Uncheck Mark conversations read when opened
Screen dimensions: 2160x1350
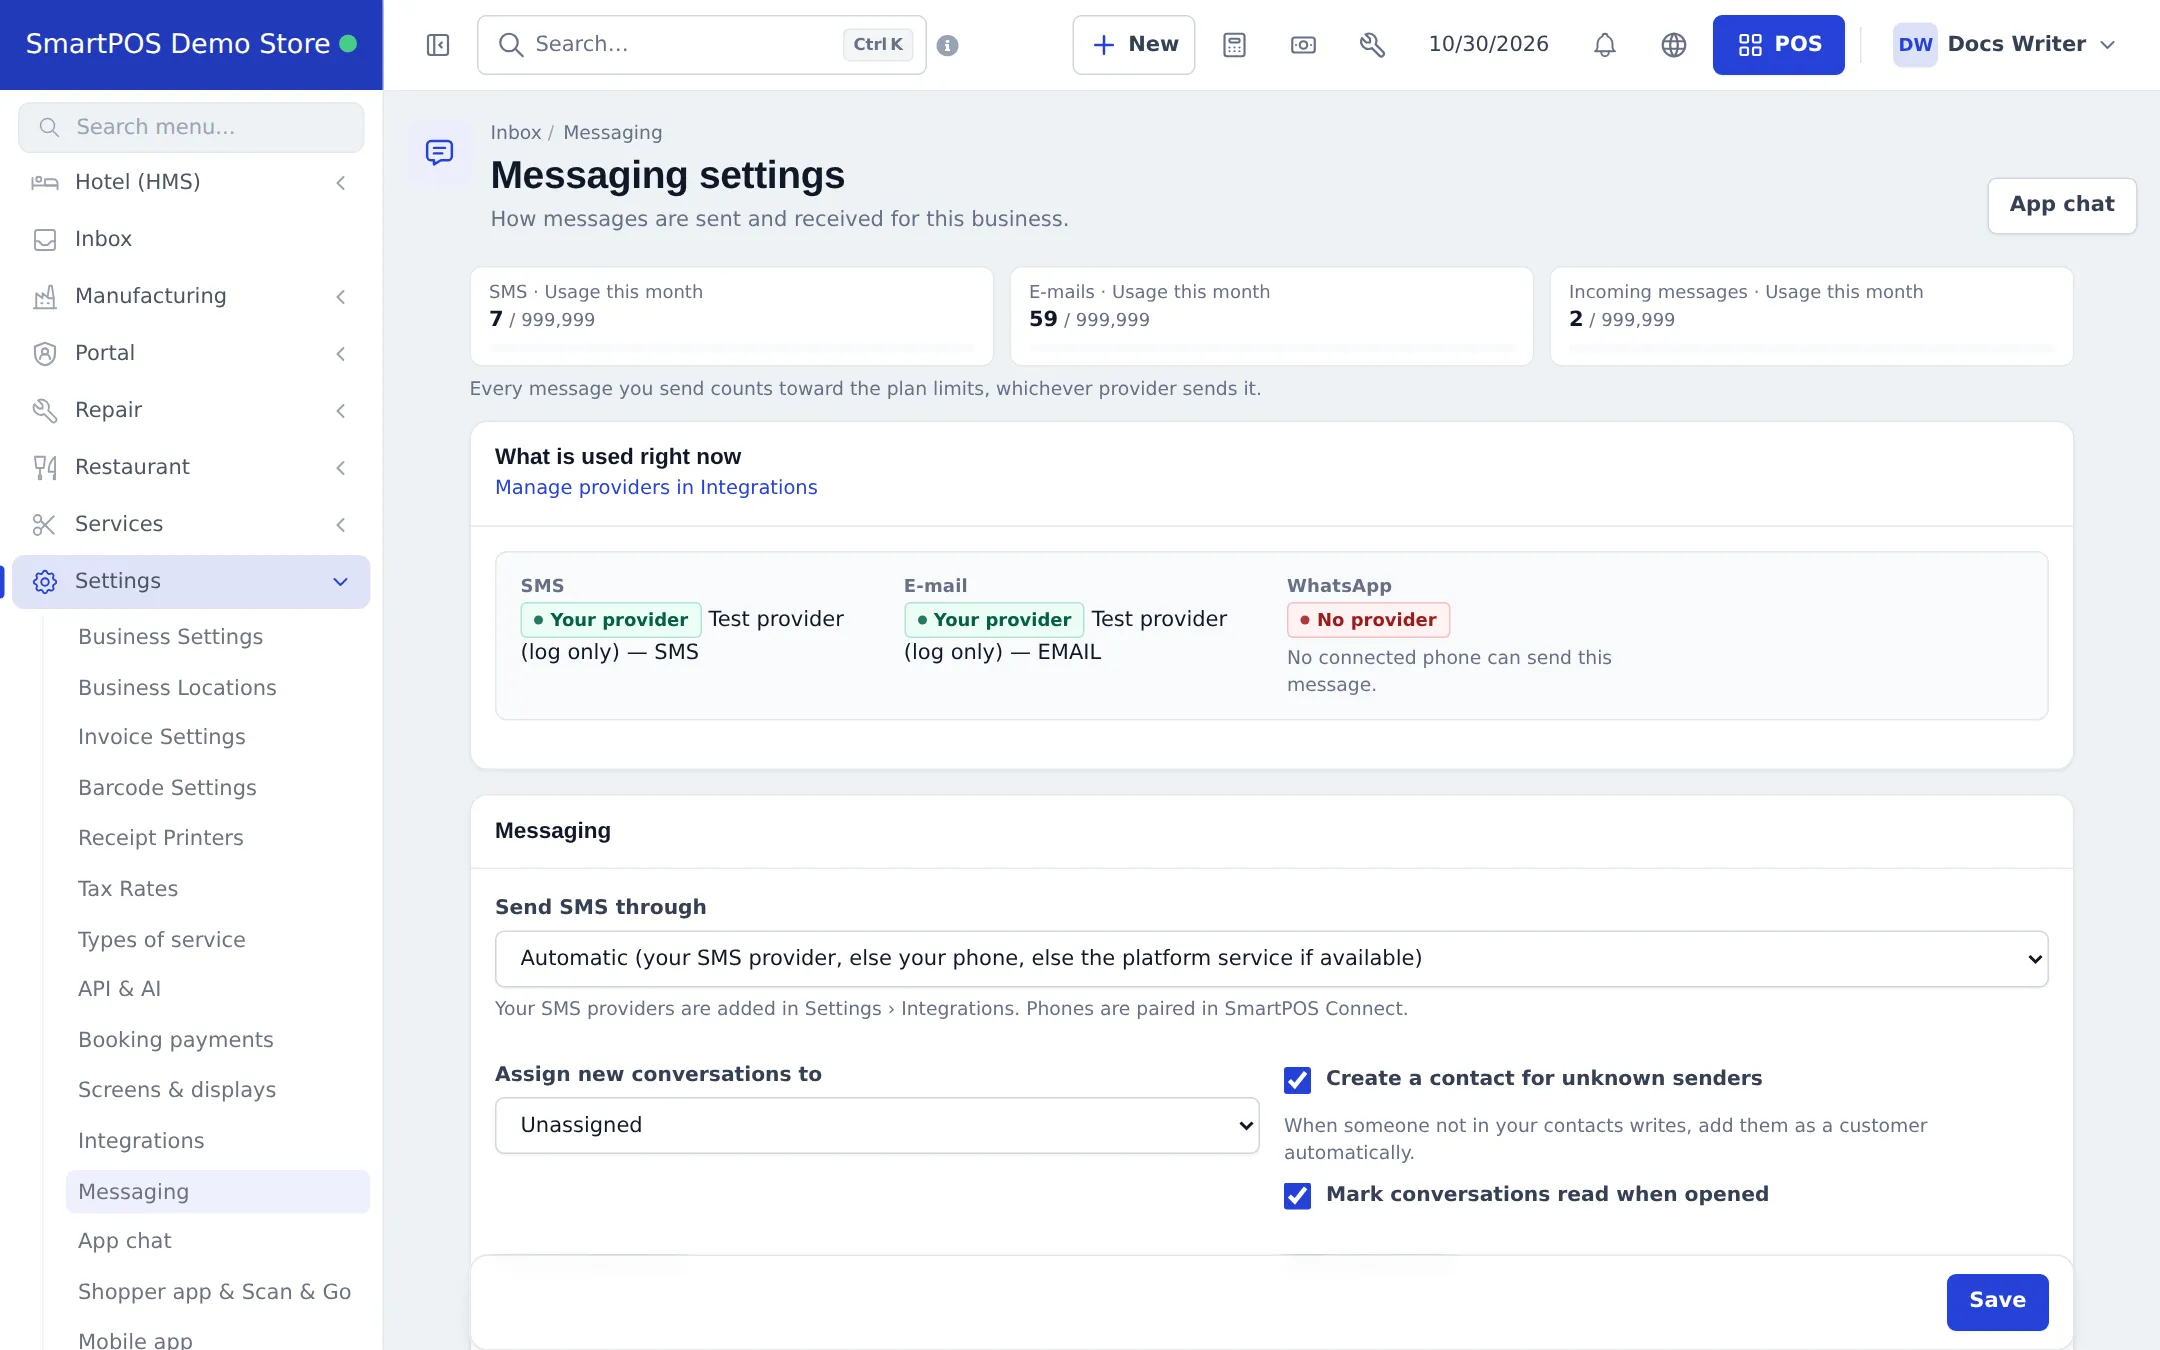pyautogui.click(x=1297, y=1196)
